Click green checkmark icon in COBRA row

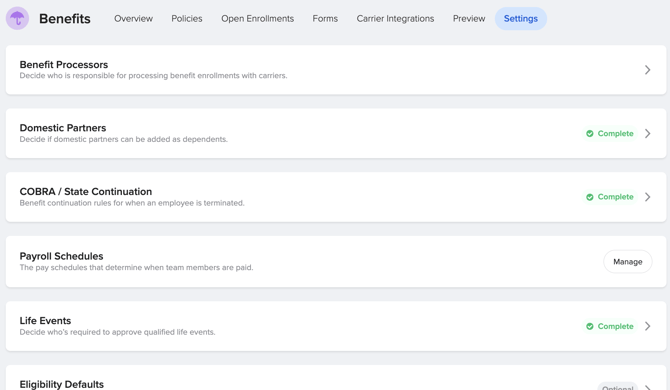pos(590,197)
